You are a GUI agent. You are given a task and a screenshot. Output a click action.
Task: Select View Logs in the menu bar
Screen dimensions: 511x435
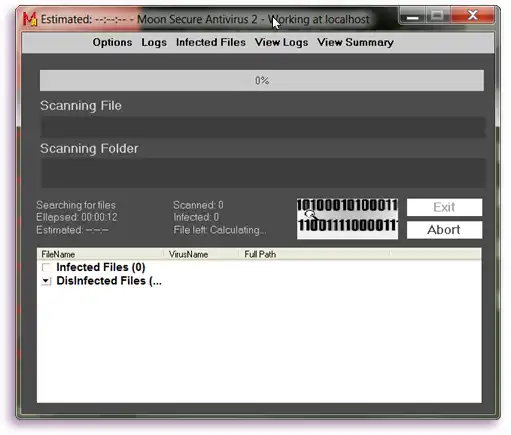tap(281, 42)
